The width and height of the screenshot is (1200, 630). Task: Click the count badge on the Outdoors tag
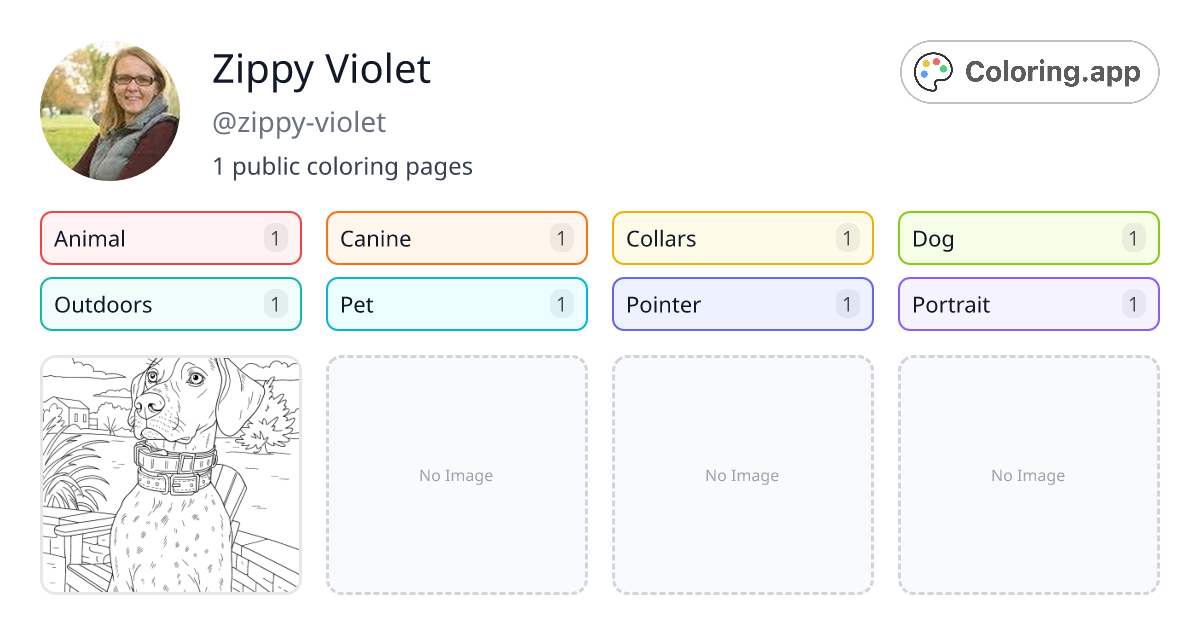pyautogui.click(x=275, y=304)
